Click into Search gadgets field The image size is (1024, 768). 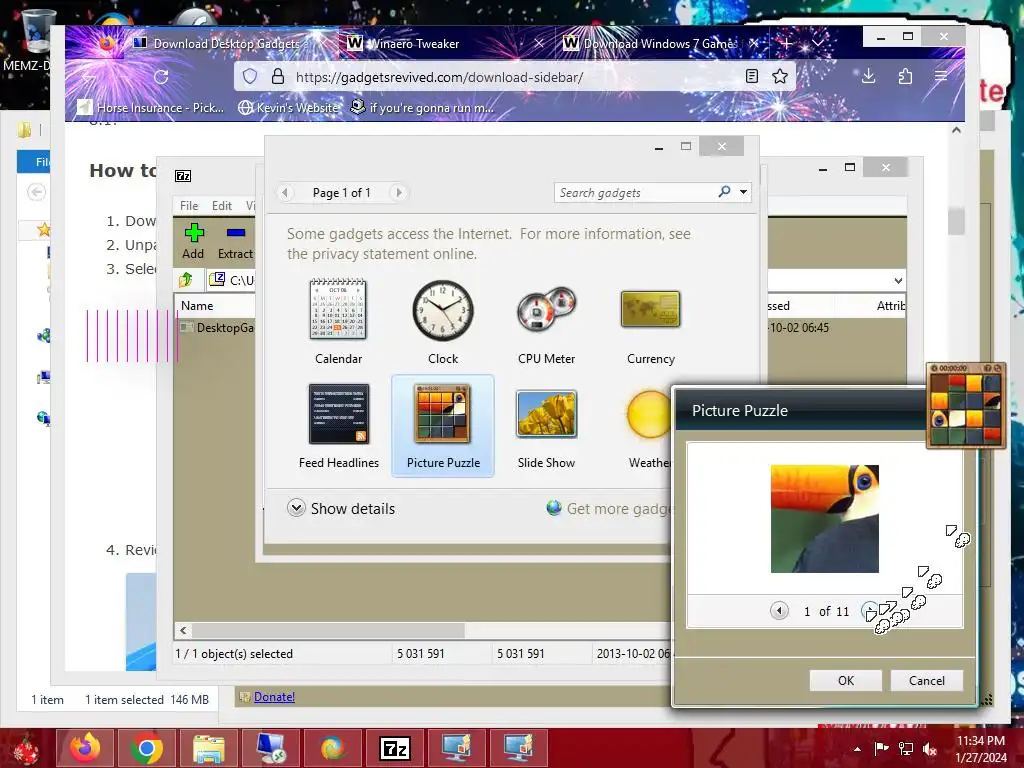[635, 193]
